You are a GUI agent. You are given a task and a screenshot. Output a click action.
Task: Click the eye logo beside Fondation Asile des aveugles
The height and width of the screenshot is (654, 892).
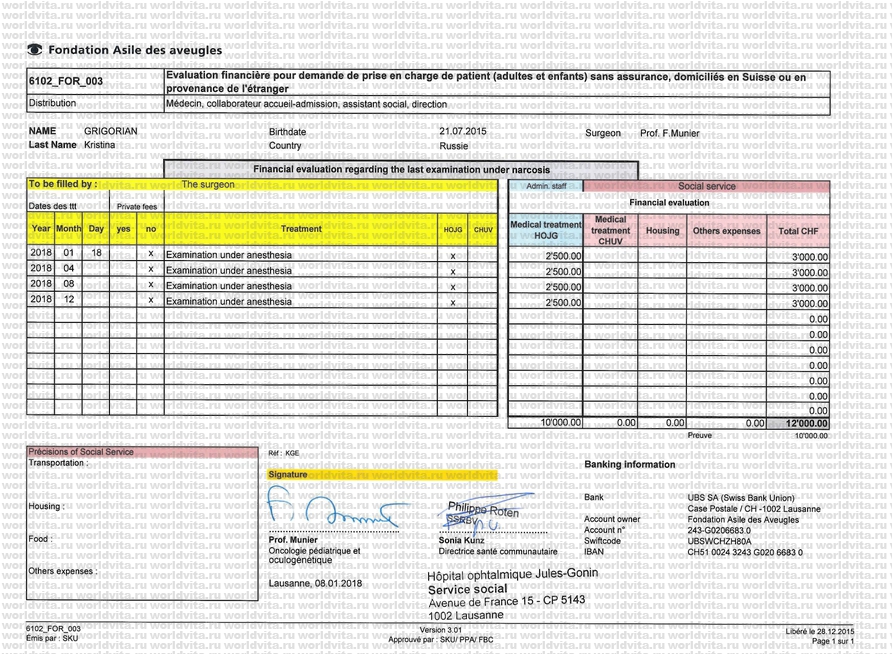click(x=35, y=50)
